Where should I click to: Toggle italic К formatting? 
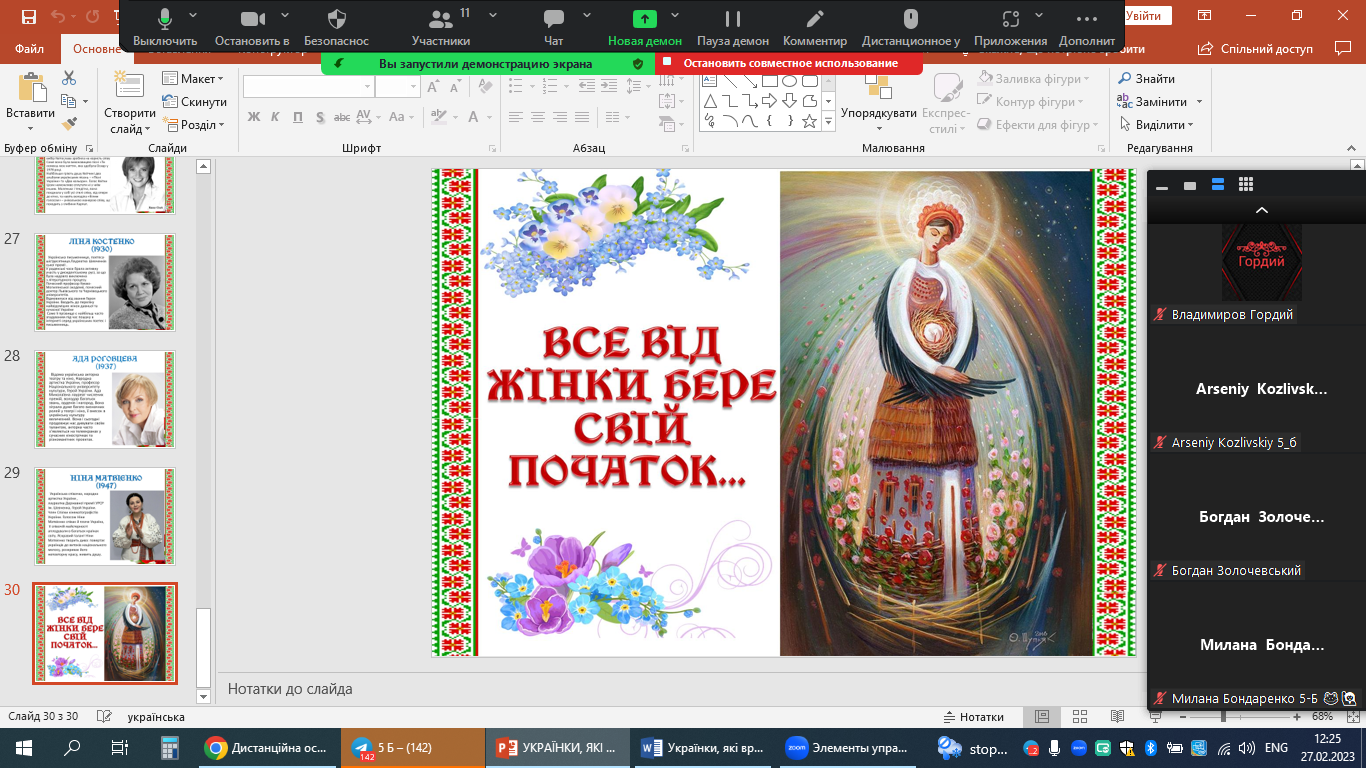276,117
